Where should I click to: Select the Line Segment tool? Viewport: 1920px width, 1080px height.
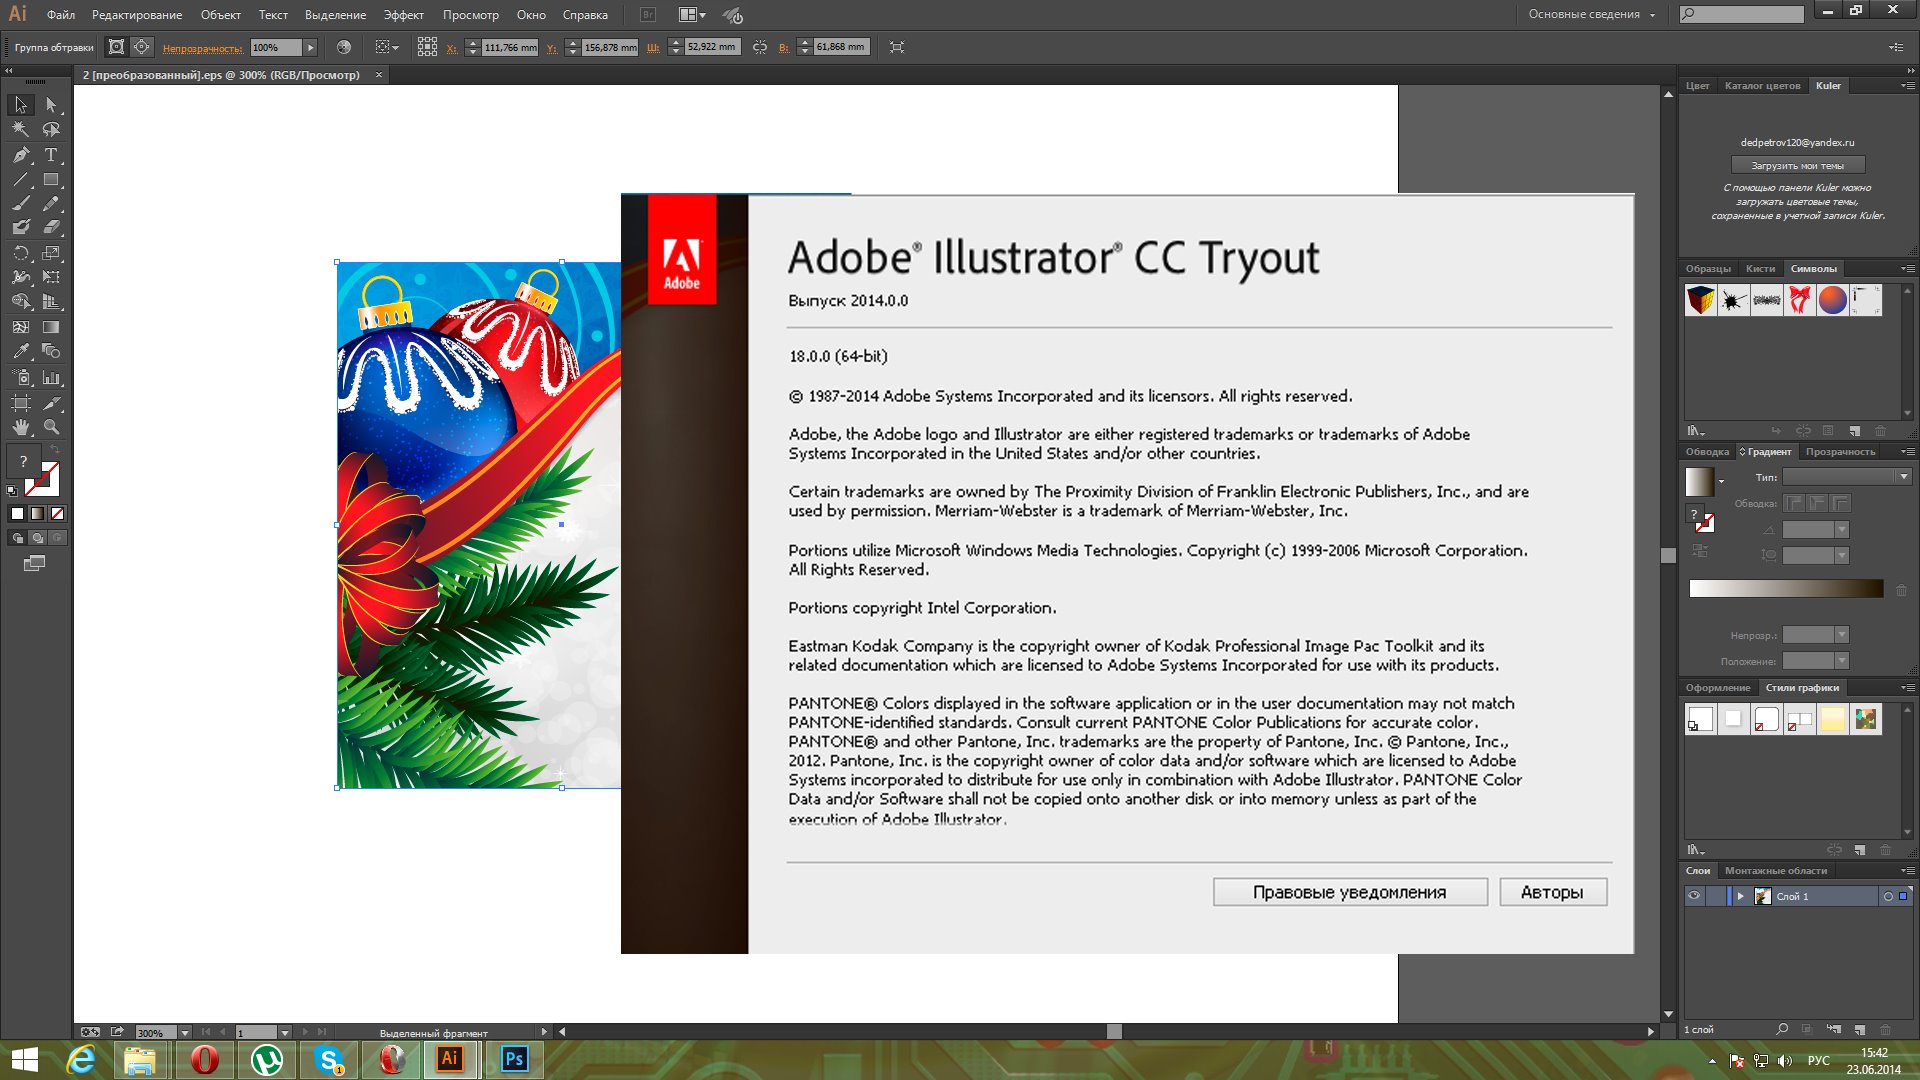coord(21,180)
